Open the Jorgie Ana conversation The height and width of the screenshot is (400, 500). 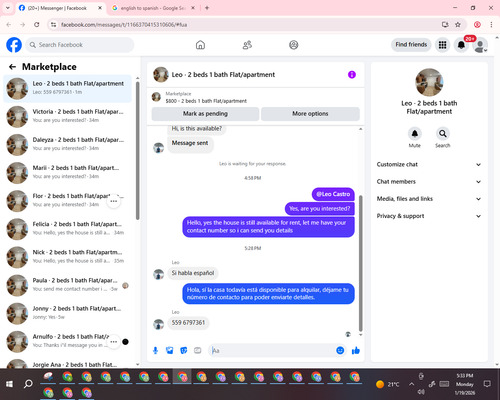click(67, 363)
